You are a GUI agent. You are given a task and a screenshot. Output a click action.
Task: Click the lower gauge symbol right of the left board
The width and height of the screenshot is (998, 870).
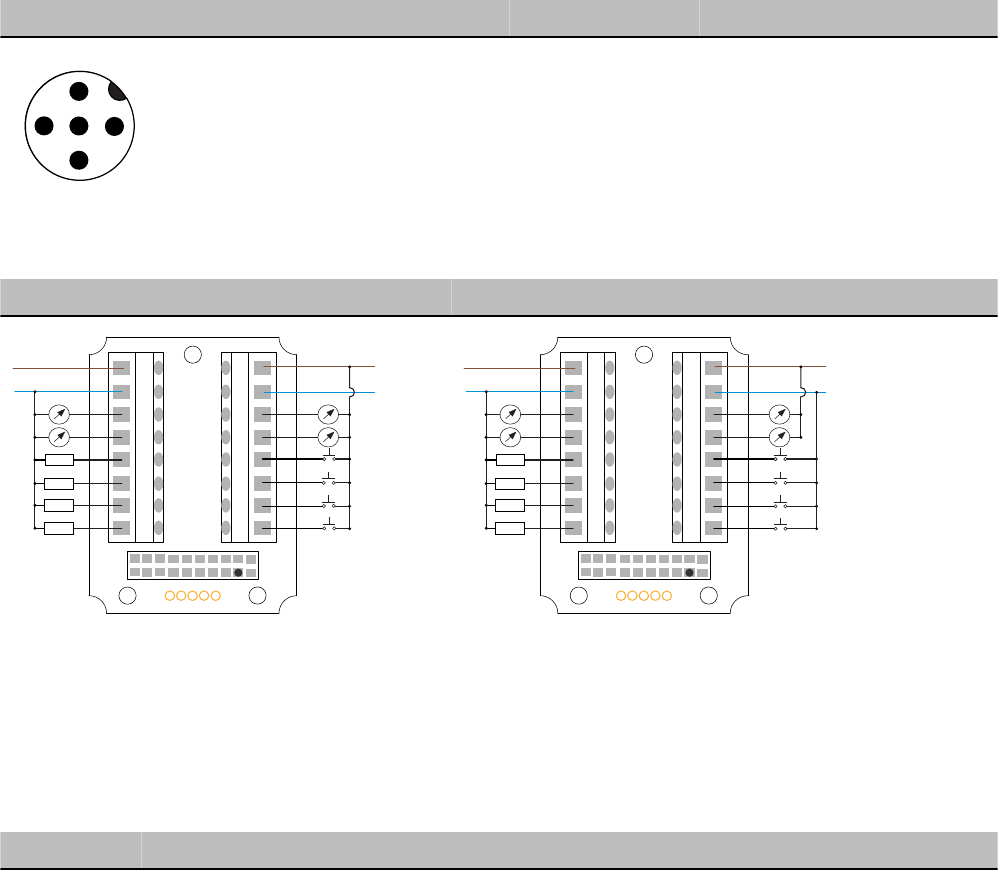pyautogui.click(x=328, y=437)
